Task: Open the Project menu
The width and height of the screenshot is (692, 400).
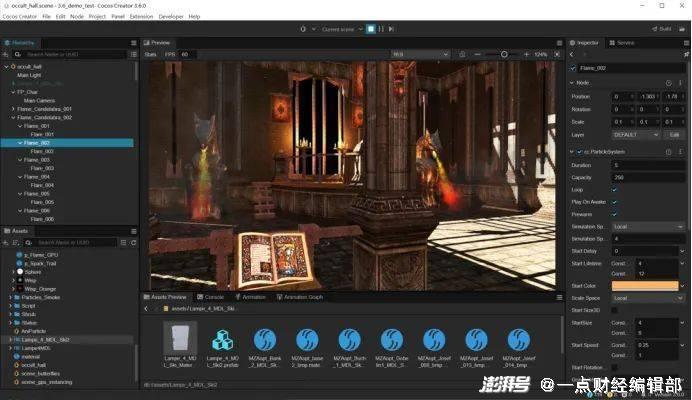Action: [x=97, y=16]
